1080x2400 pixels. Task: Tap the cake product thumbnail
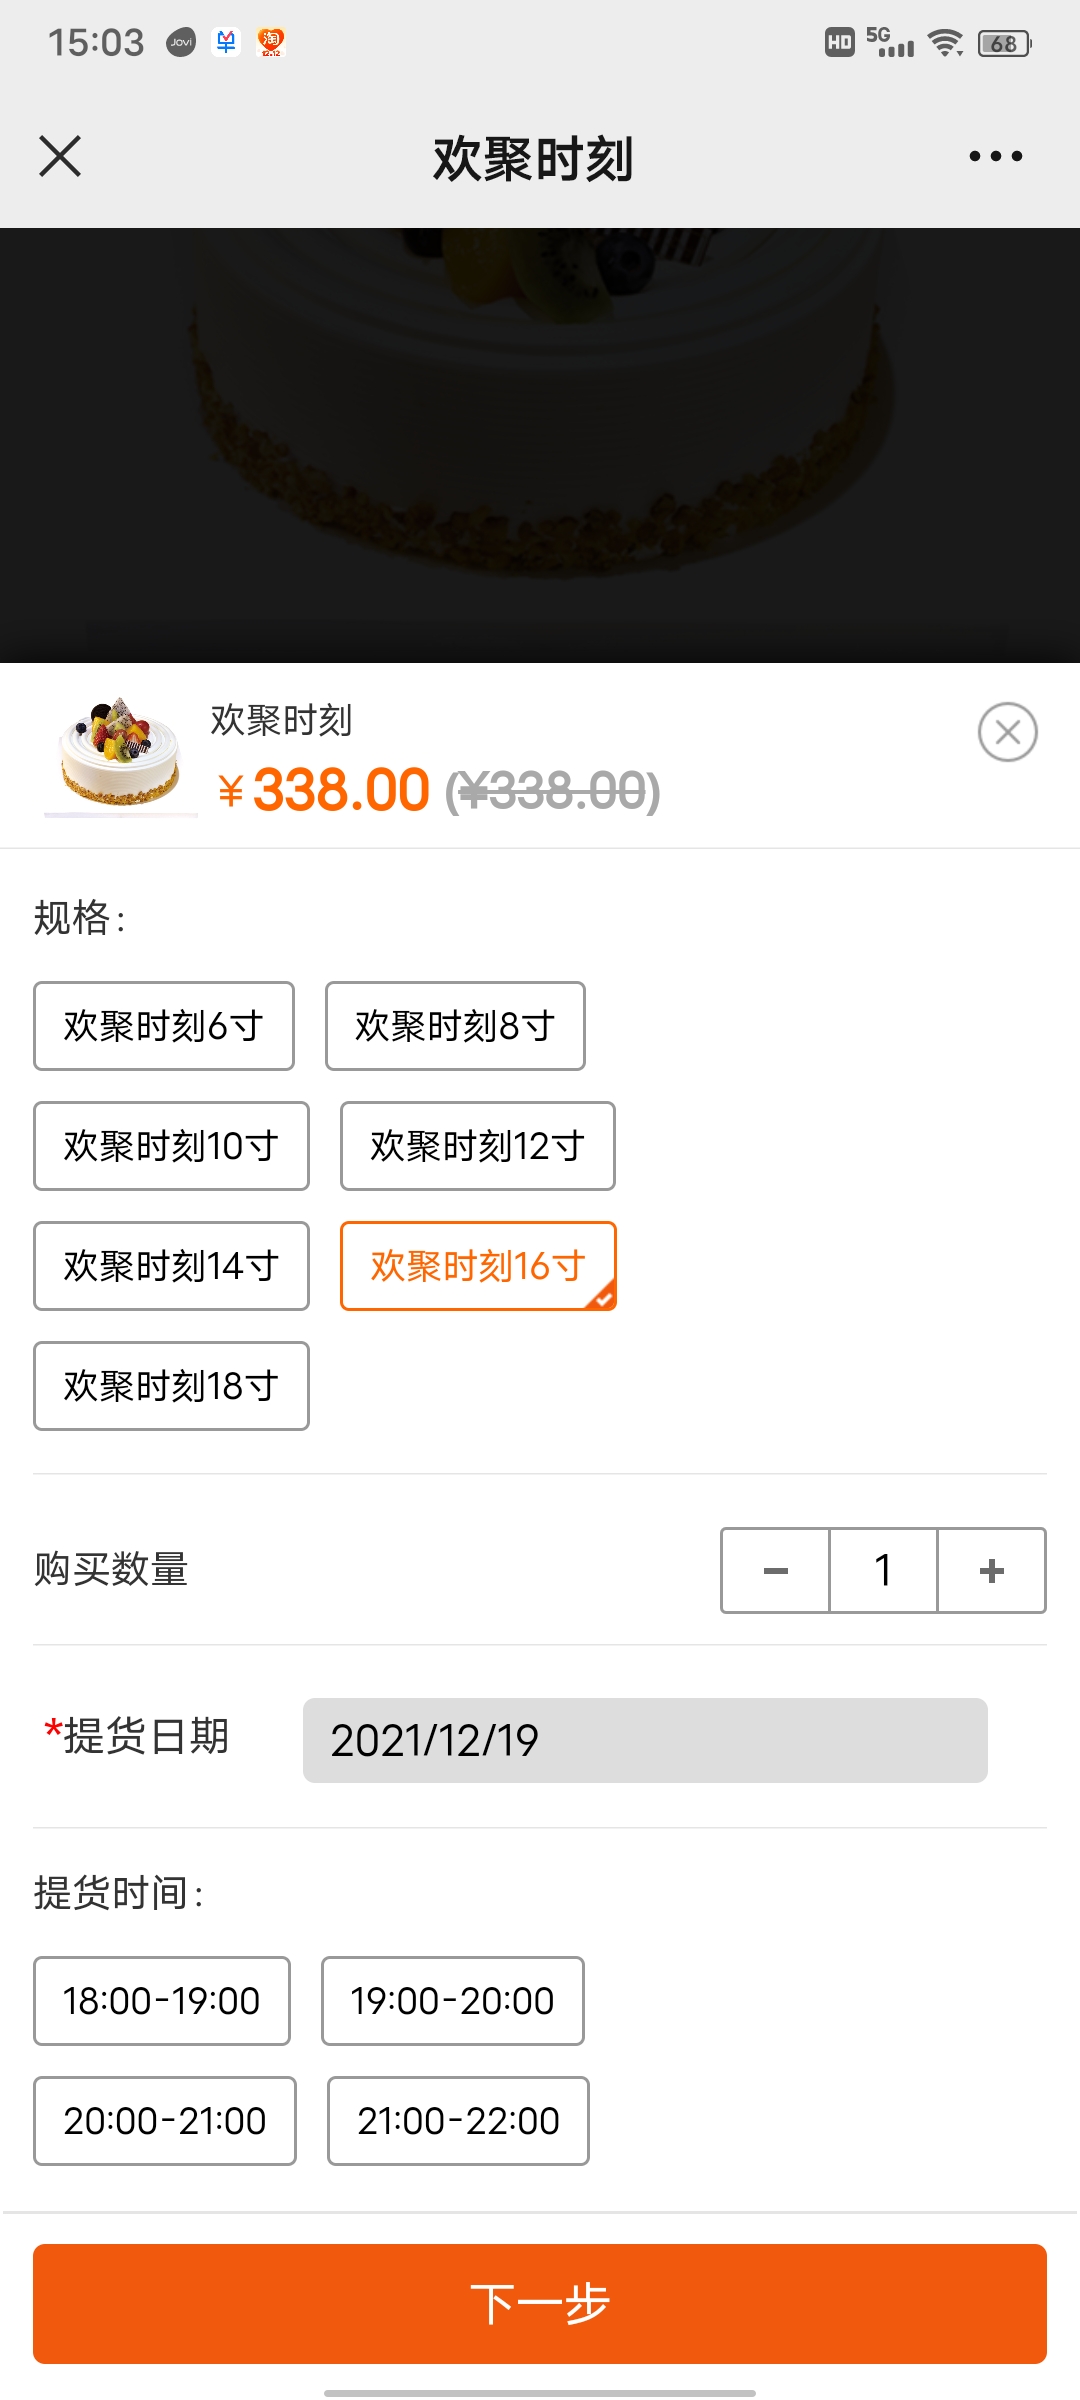120,755
